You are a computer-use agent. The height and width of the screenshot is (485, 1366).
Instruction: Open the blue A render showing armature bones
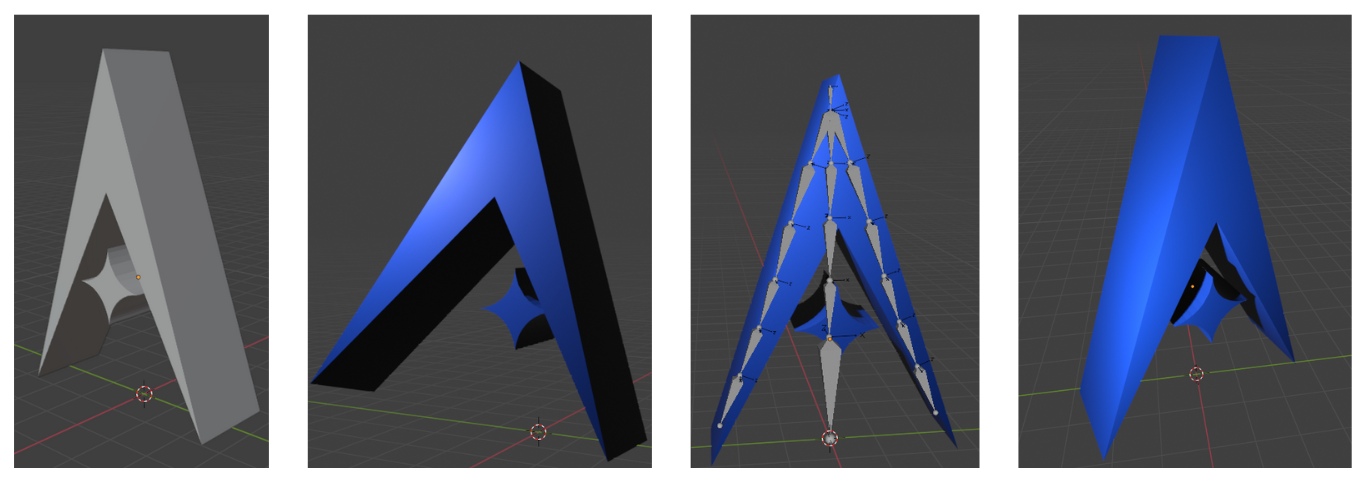point(835,241)
